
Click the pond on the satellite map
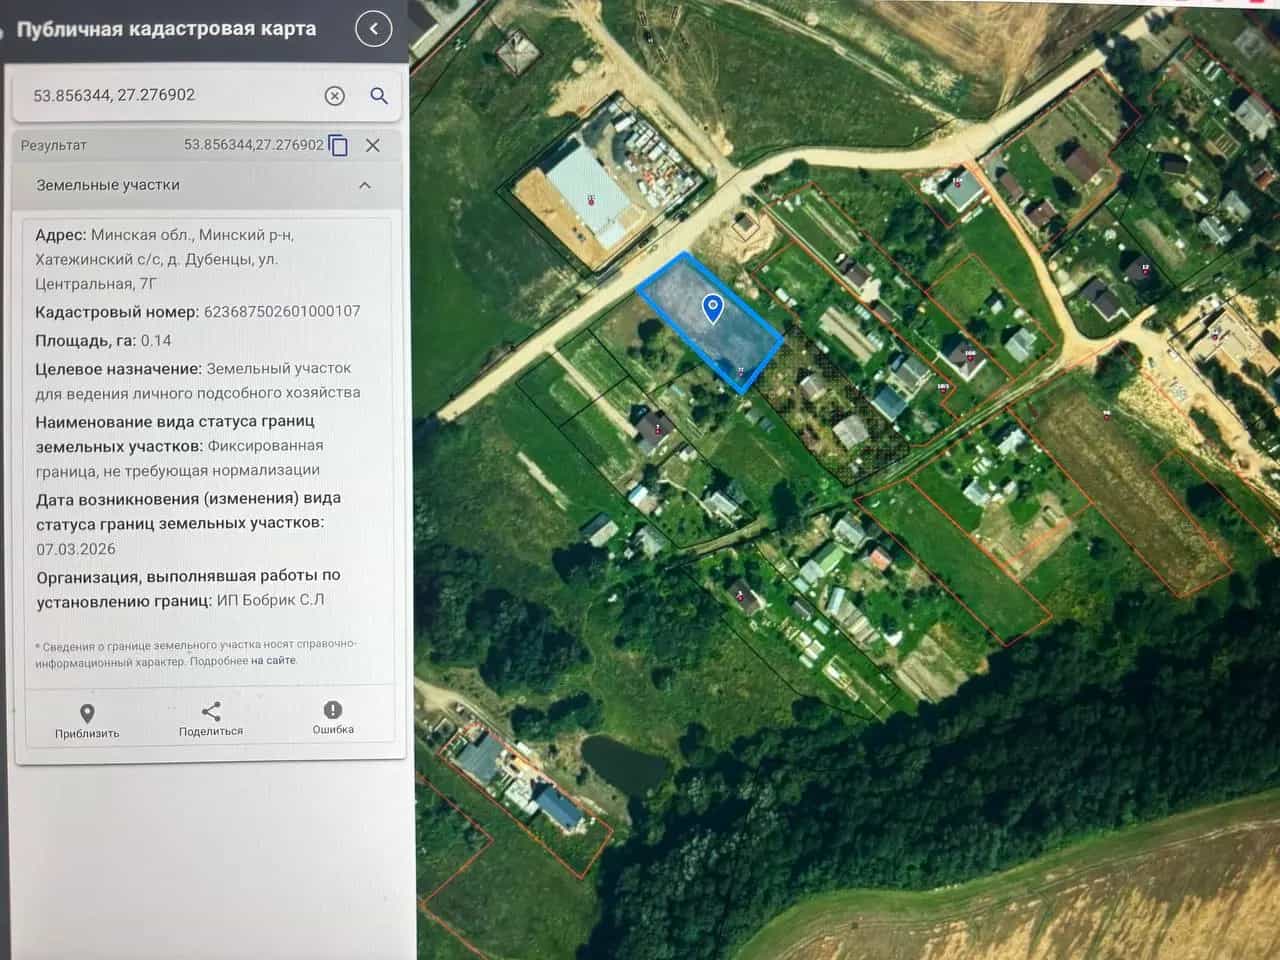[624, 766]
